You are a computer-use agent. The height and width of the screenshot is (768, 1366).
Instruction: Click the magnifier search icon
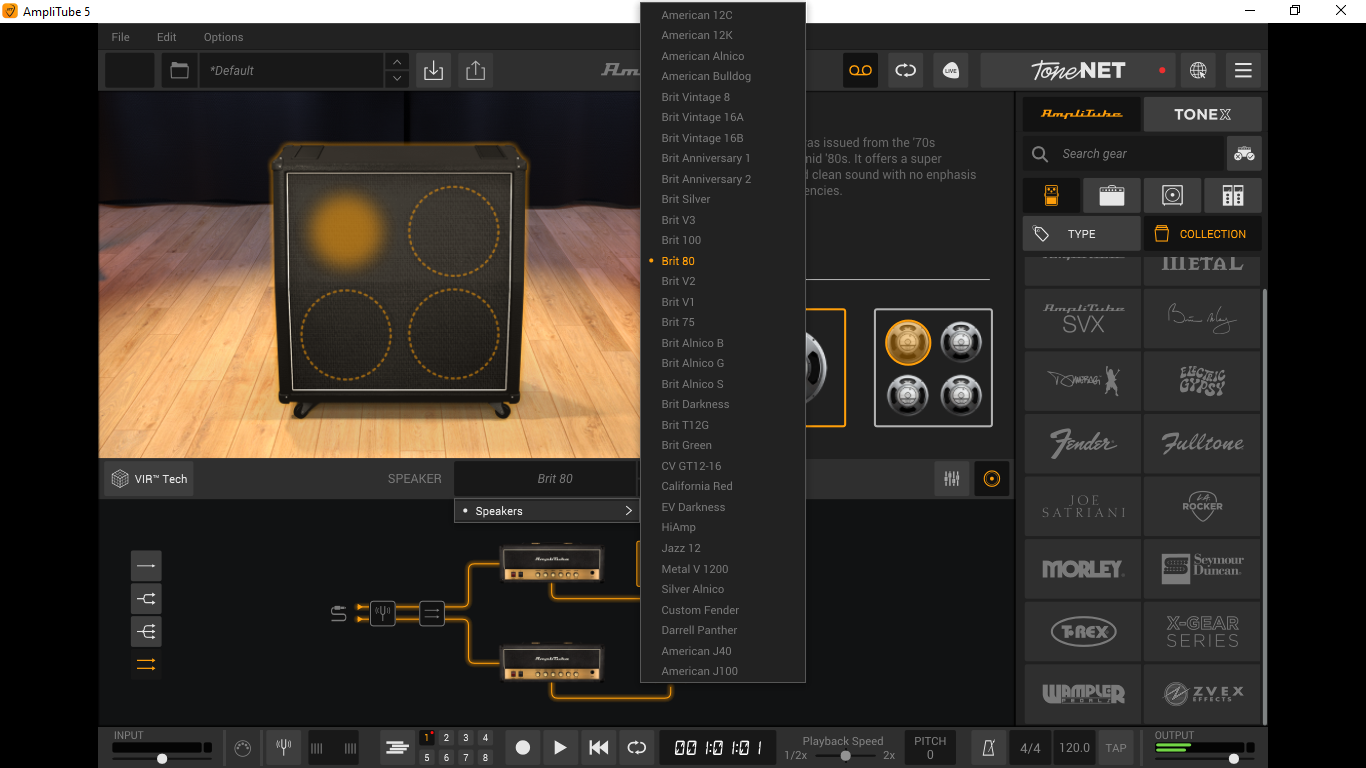point(1040,154)
